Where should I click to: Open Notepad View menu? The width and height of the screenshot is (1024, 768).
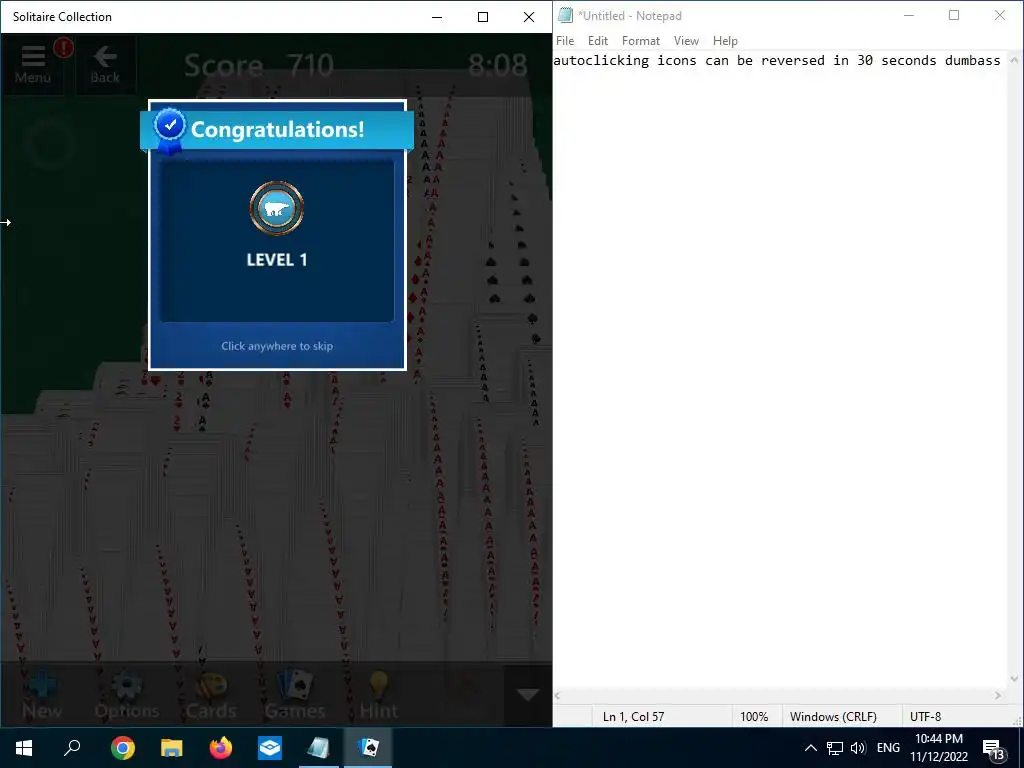coord(686,40)
